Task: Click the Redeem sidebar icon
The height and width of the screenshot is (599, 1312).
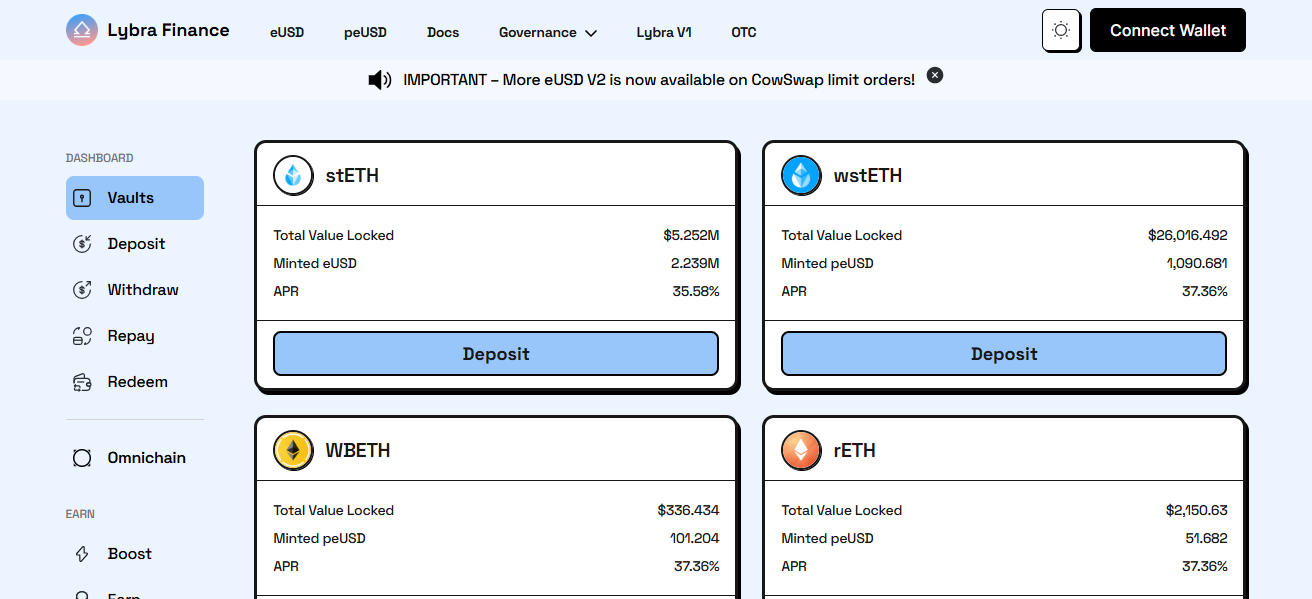Action: pyautogui.click(x=83, y=382)
